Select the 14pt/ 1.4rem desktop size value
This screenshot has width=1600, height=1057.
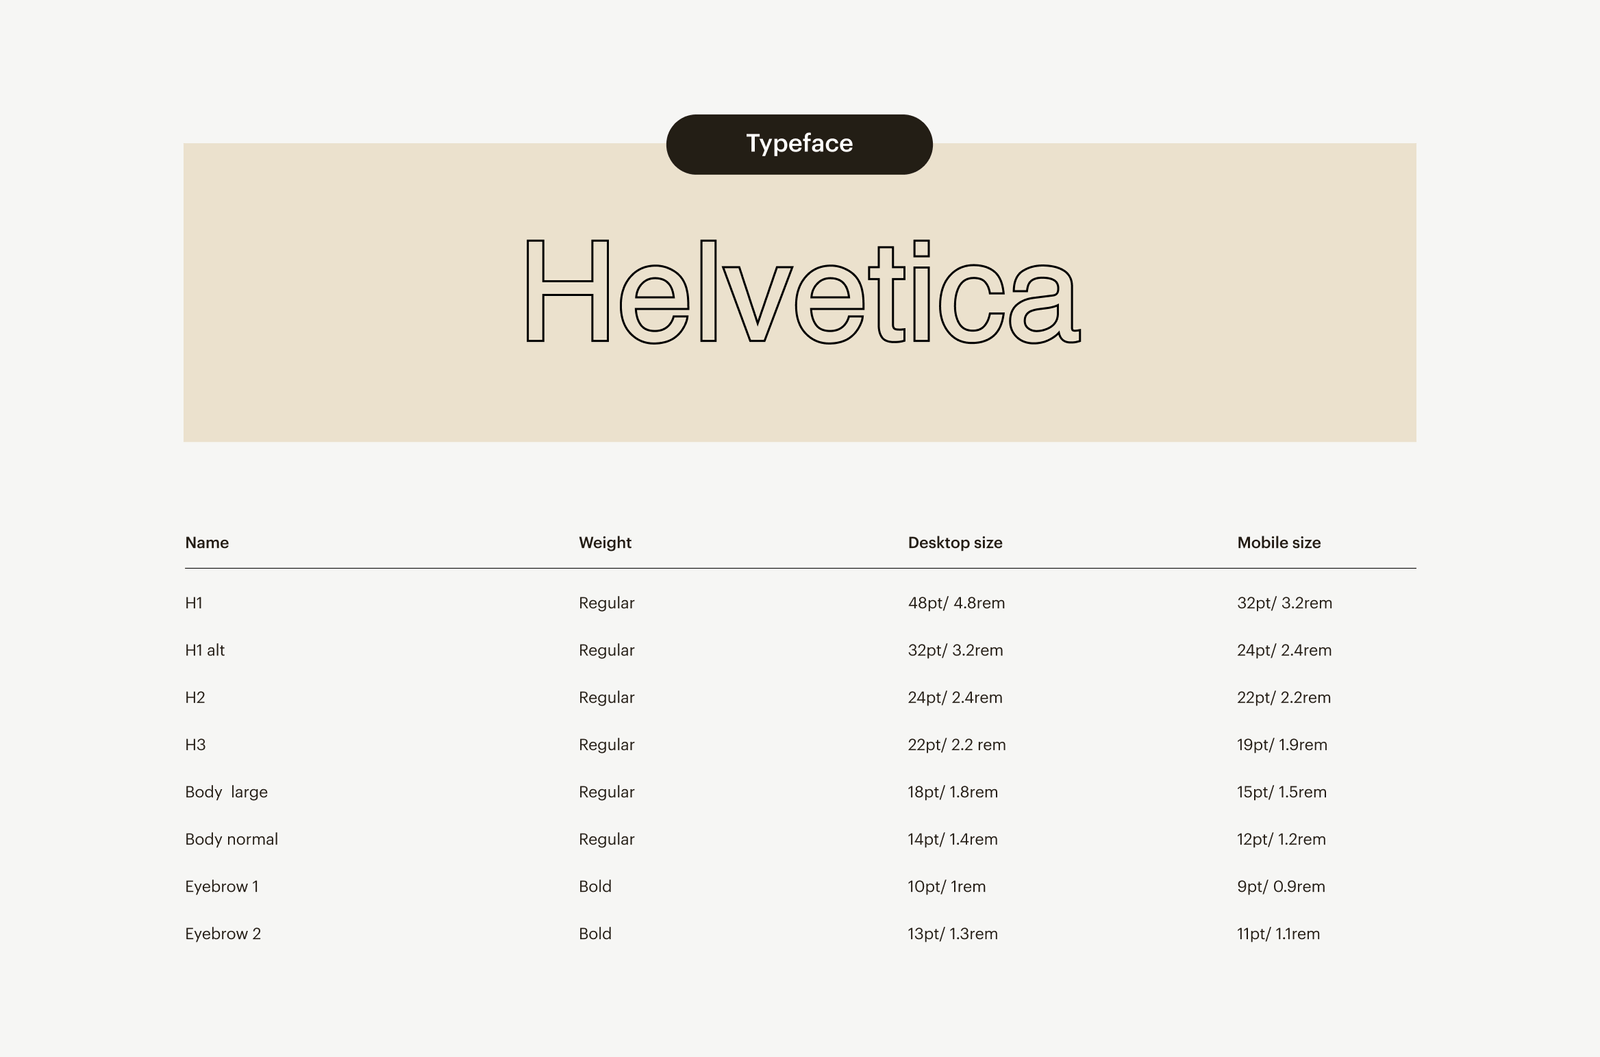(x=953, y=839)
